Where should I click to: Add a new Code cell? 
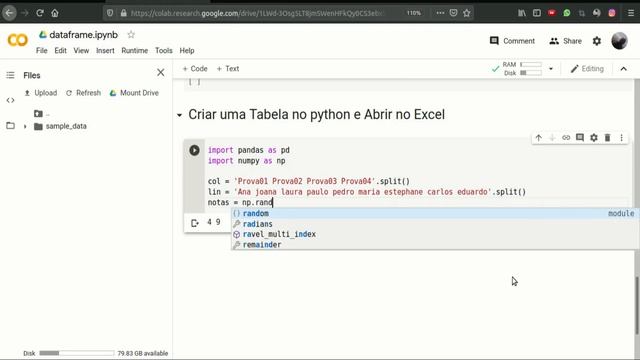195,69
